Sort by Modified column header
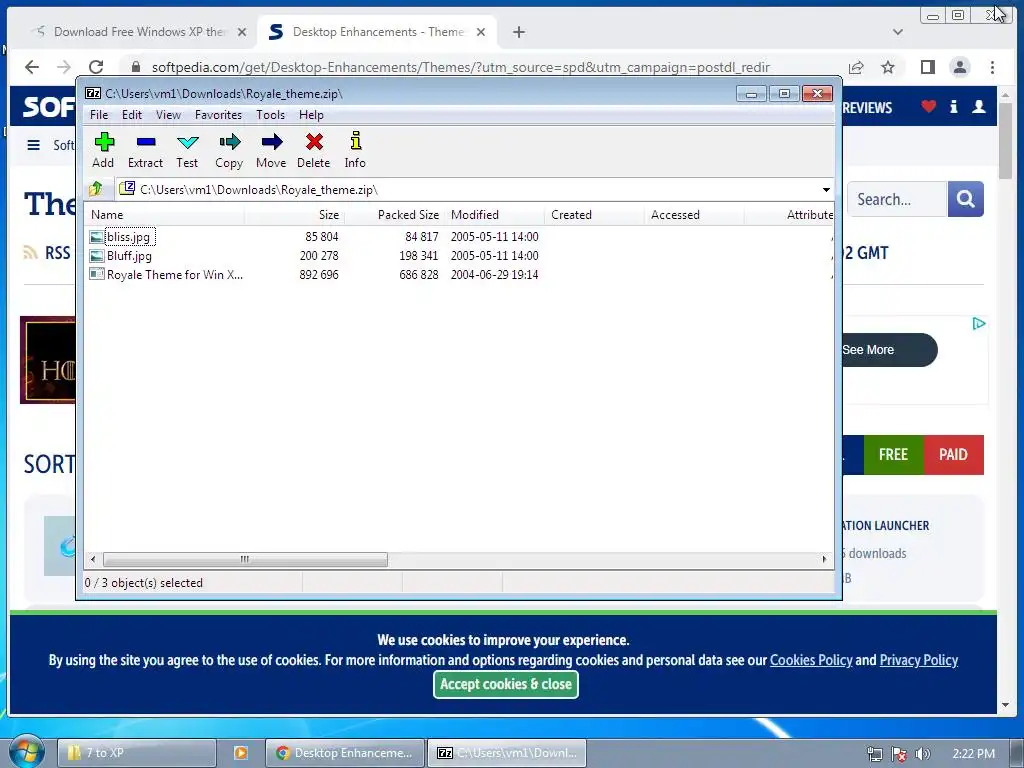Viewport: 1024px width, 768px height. coord(494,215)
